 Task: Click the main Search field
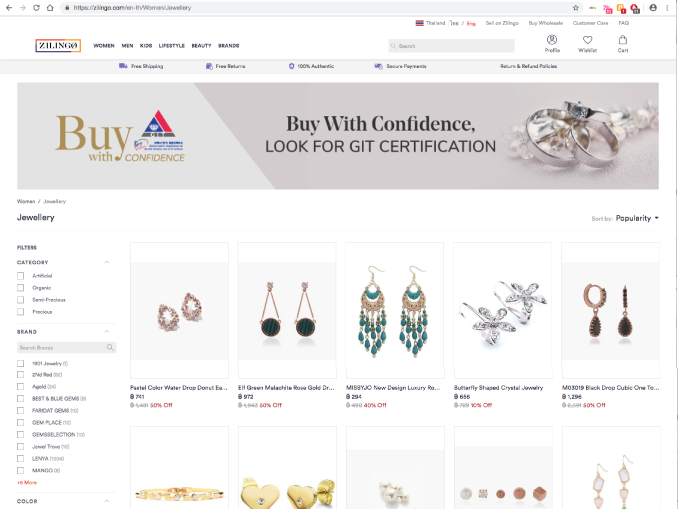coord(451,46)
